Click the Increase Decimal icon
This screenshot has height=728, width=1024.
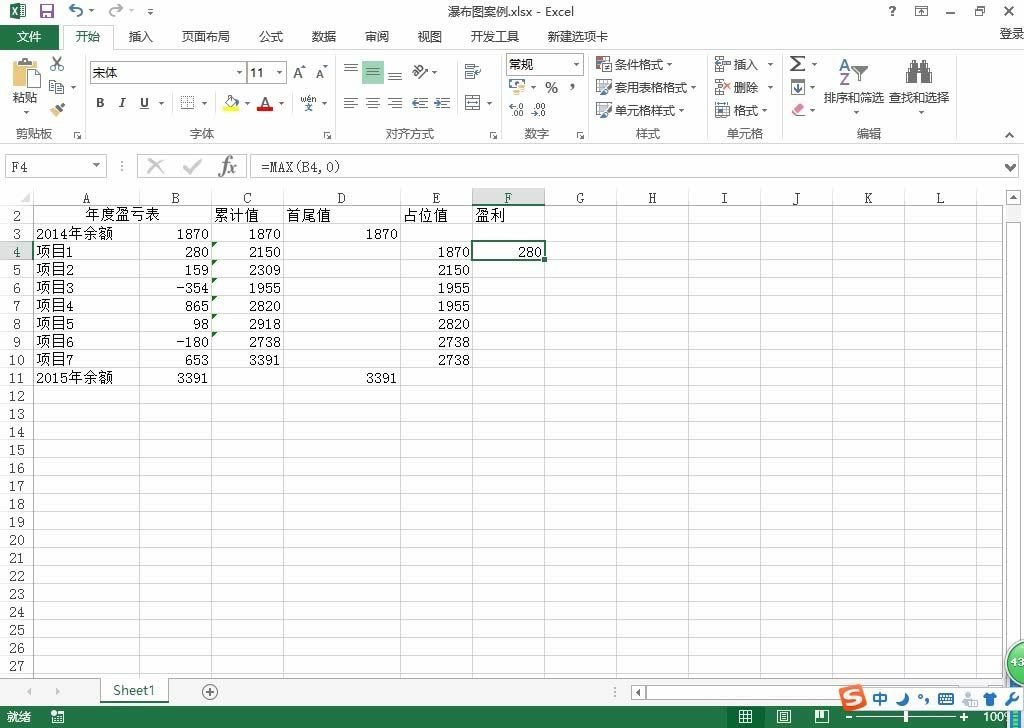[516, 110]
